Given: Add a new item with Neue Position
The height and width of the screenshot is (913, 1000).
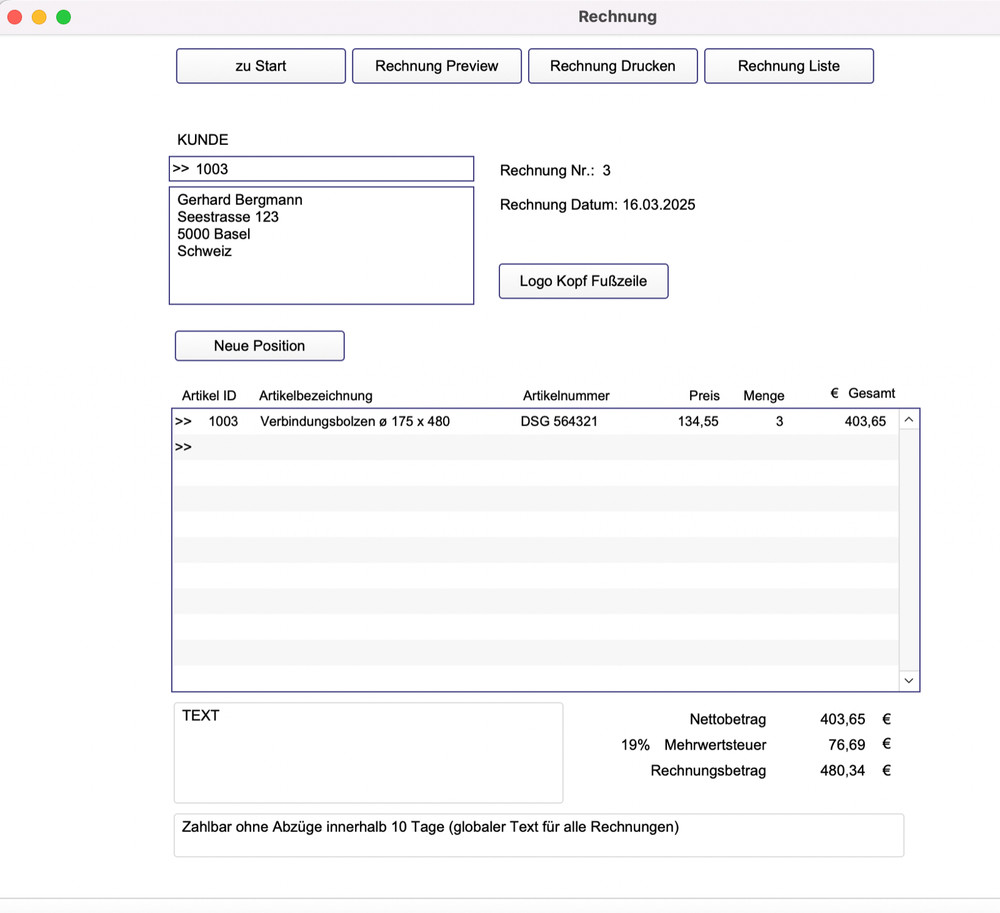Looking at the screenshot, I should click(x=259, y=345).
